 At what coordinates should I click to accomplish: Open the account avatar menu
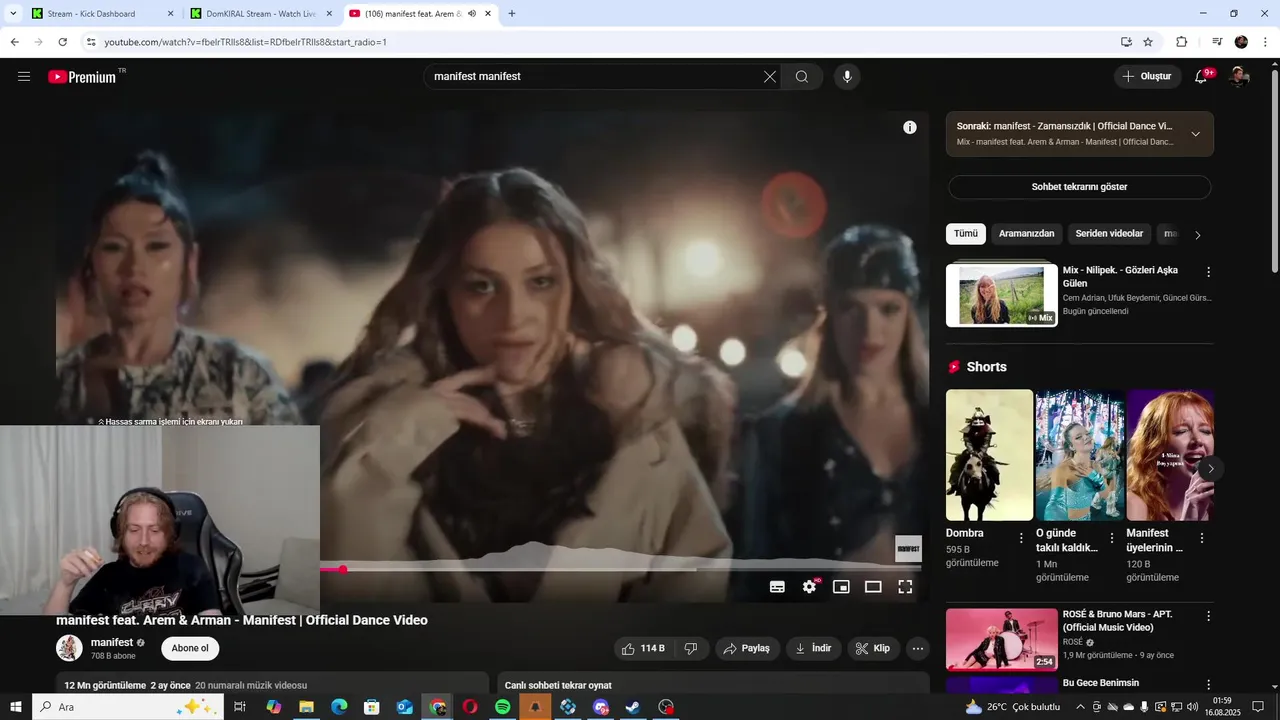1239,76
